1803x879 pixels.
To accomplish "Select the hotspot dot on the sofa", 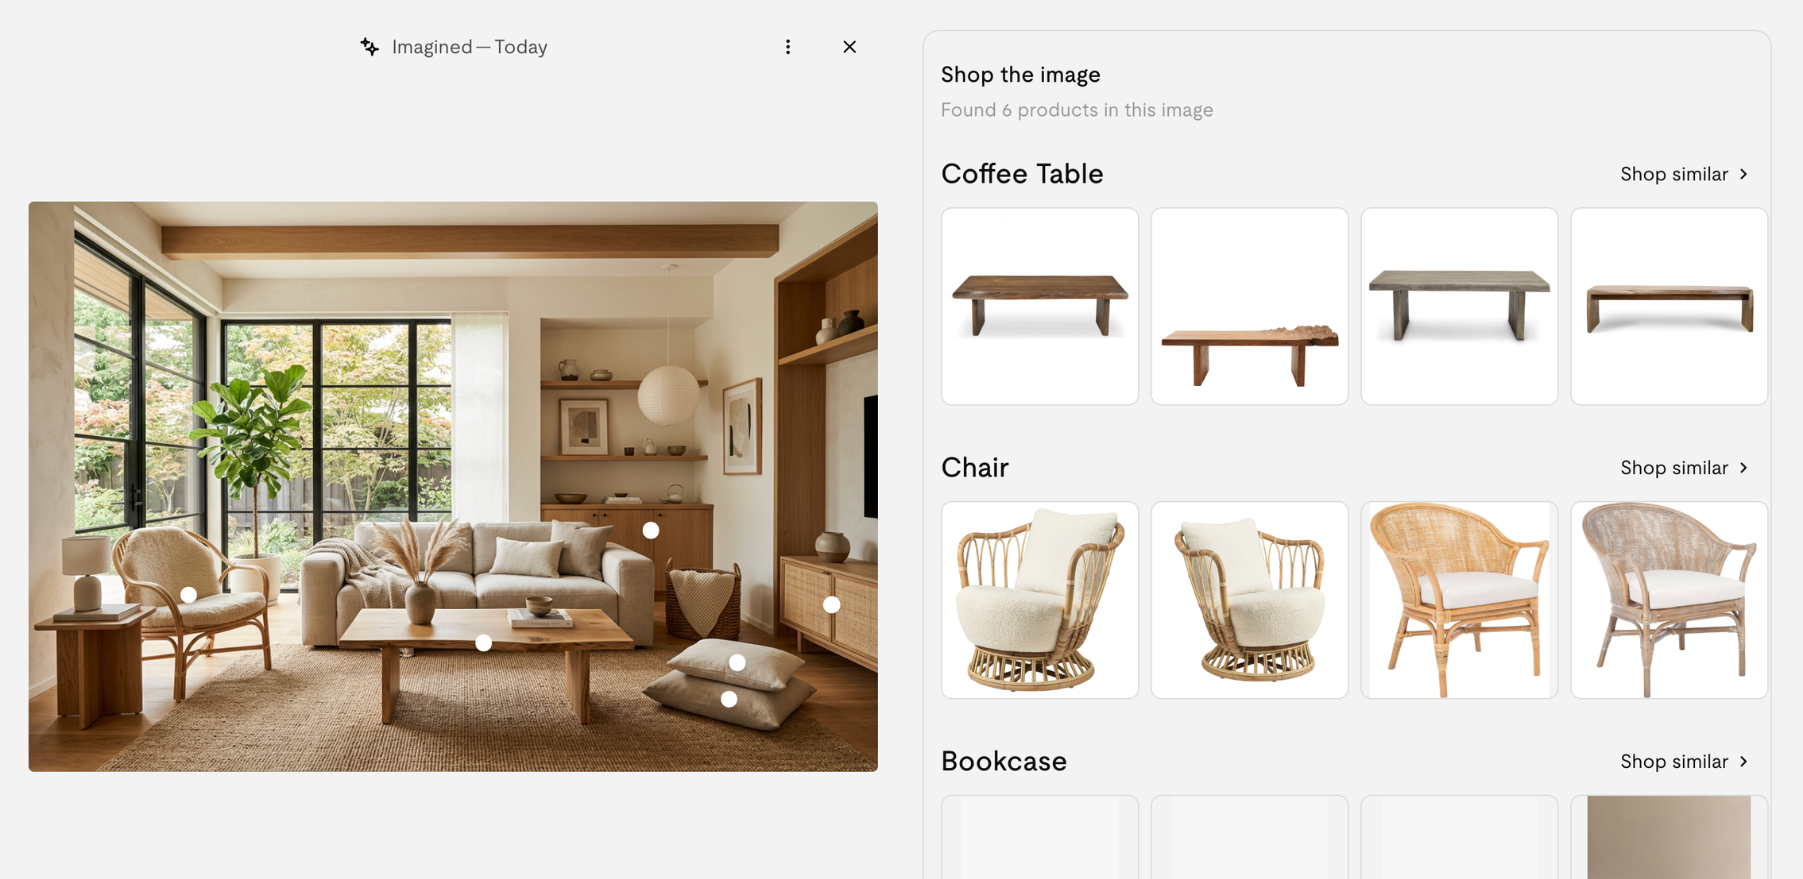I will click(x=651, y=530).
